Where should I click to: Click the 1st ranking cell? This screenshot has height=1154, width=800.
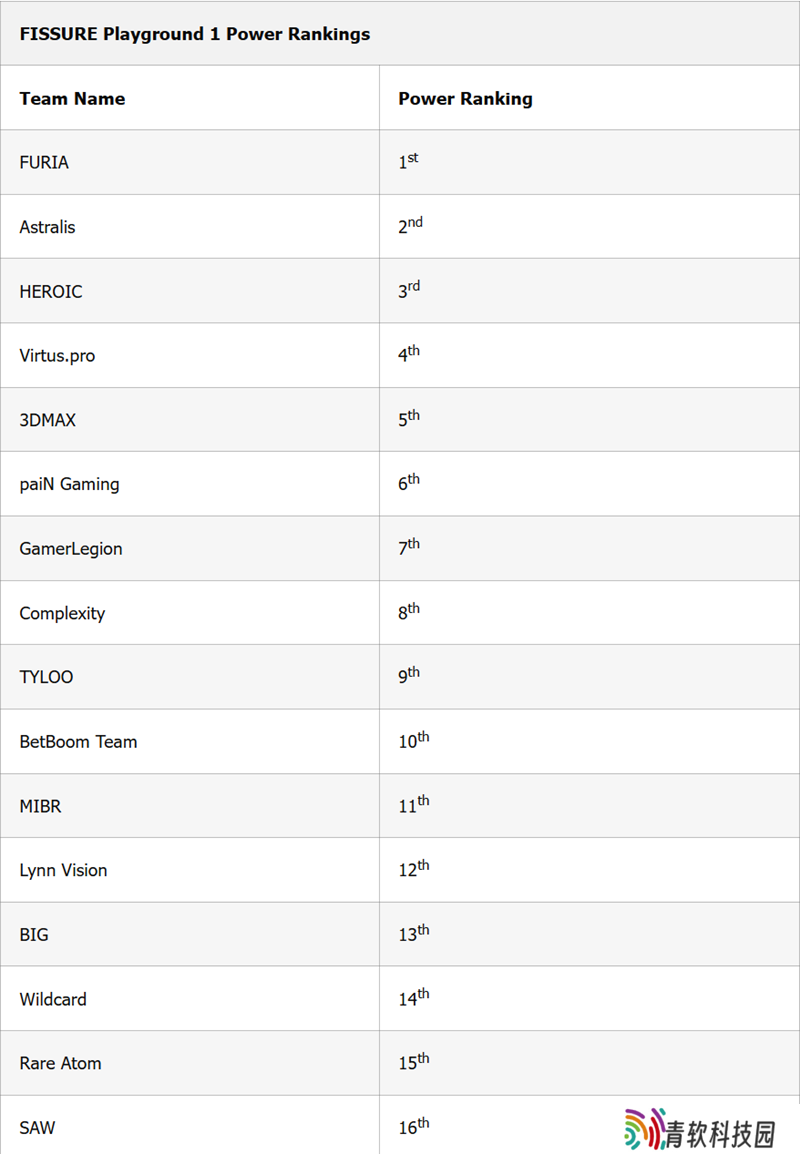(408, 162)
